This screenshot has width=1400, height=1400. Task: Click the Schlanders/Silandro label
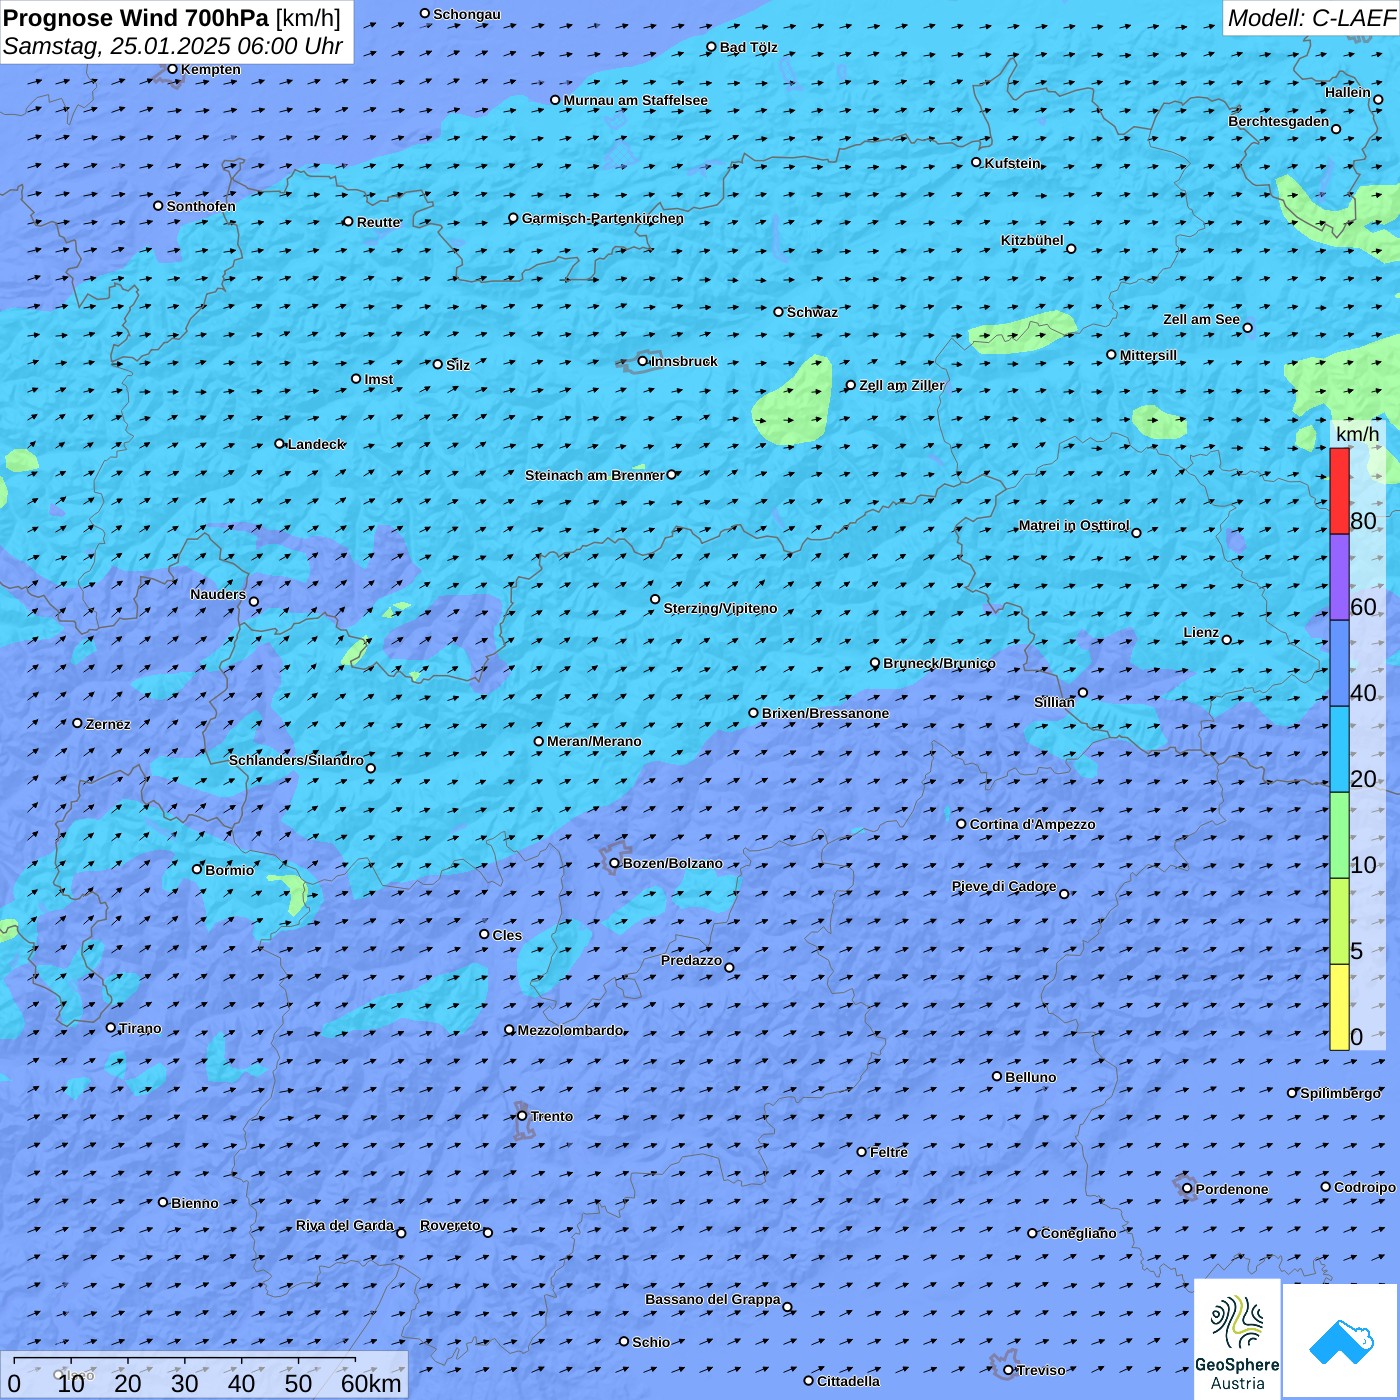[x=296, y=760]
